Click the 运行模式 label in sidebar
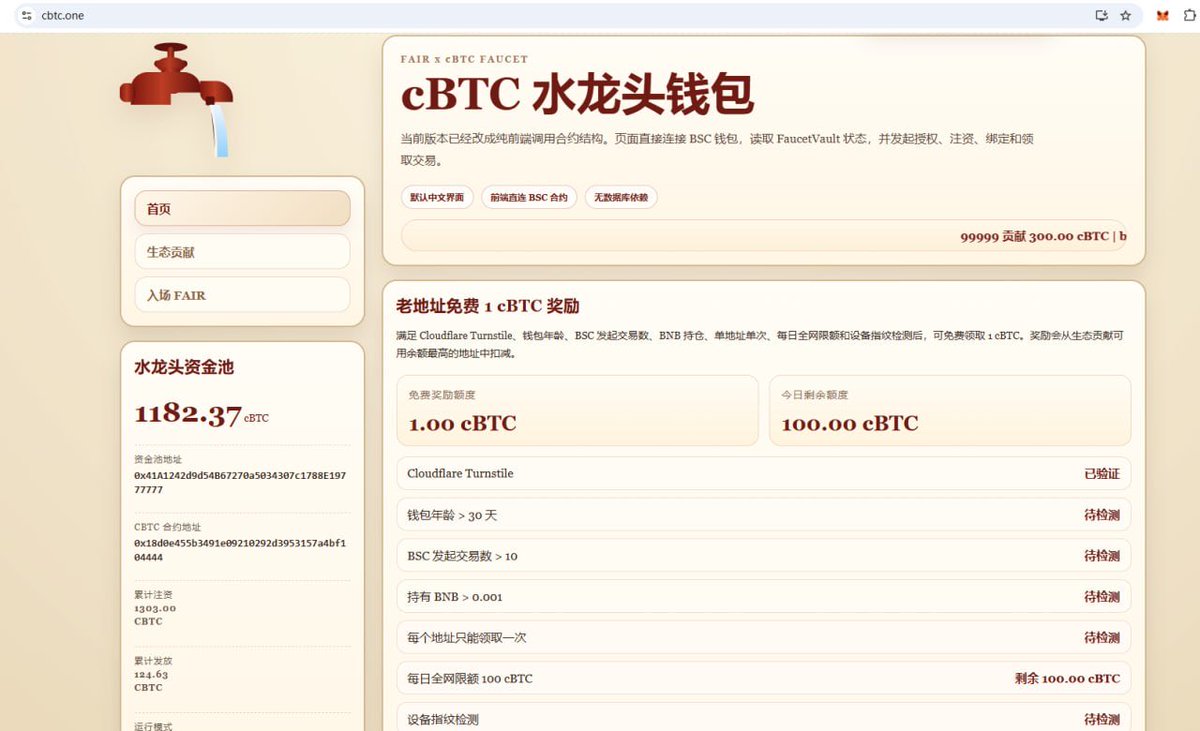Image resolution: width=1200 pixels, height=731 pixels. pyautogui.click(x=153, y=726)
